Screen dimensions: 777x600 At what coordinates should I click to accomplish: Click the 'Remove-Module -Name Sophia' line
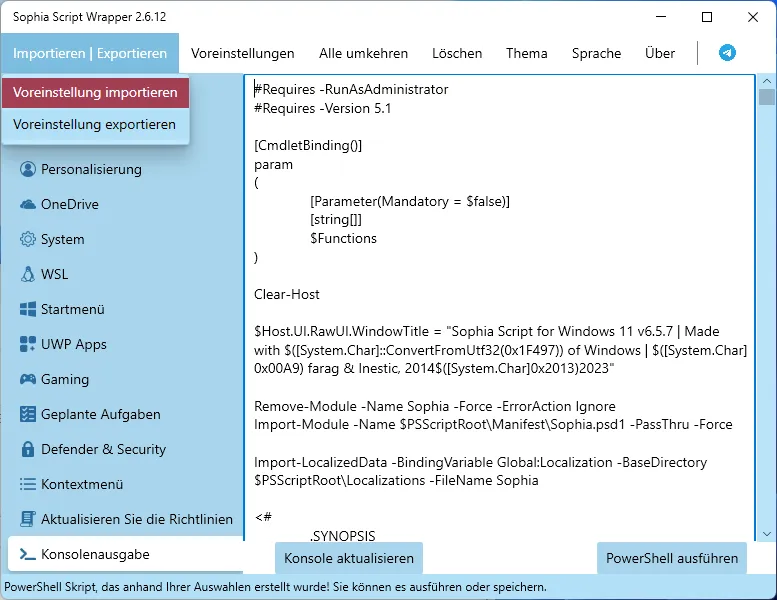(x=435, y=406)
